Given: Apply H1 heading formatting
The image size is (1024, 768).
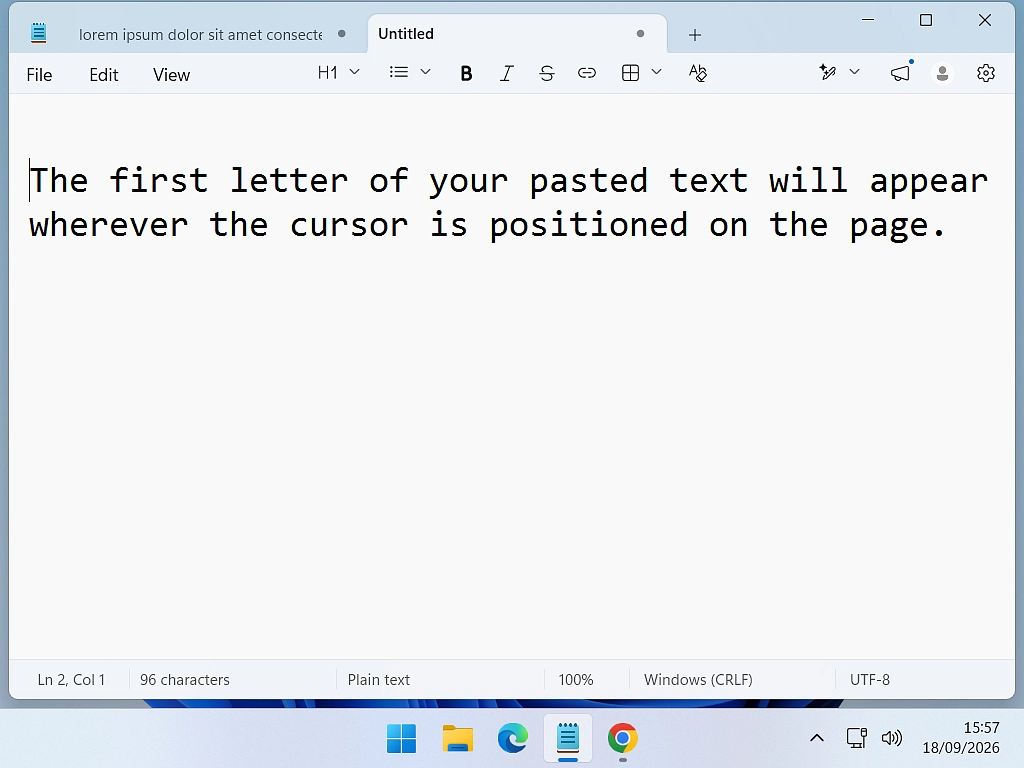Looking at the screenshot, I should pos(327,72).
